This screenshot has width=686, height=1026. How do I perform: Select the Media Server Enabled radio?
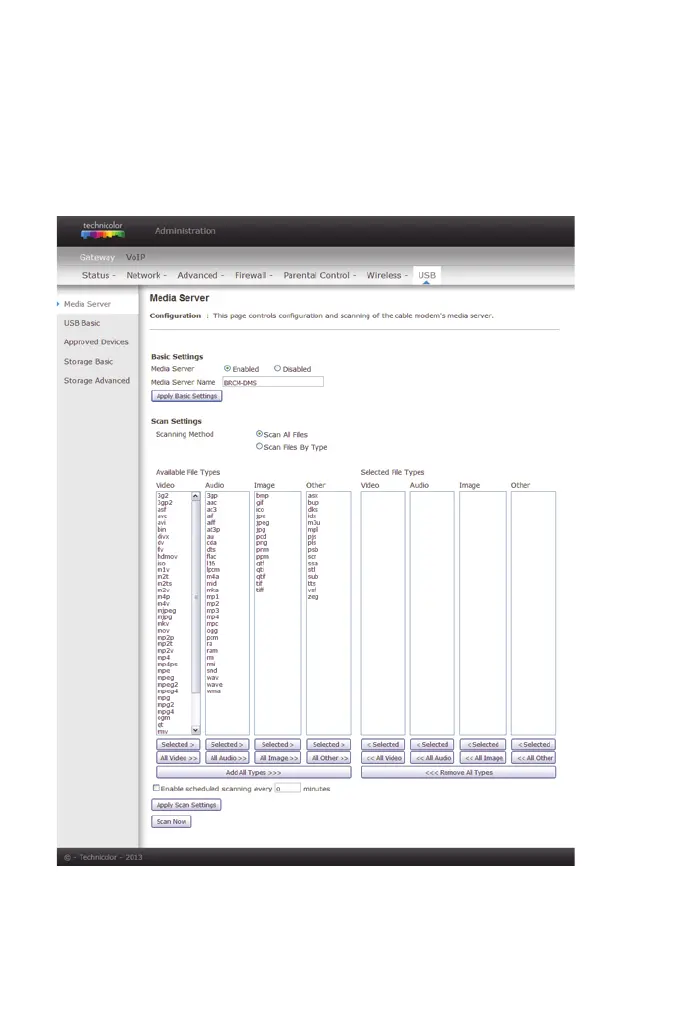(227, 368)
